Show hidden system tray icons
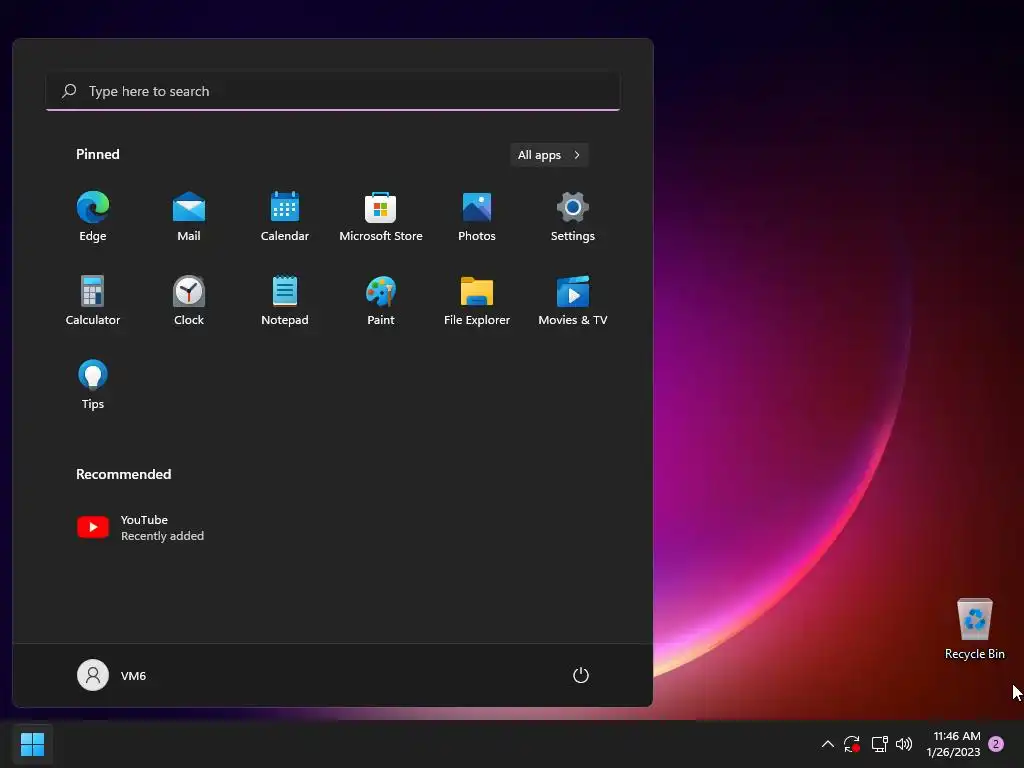Viewport: 1024px width, 768px height. tap(827, 744)
